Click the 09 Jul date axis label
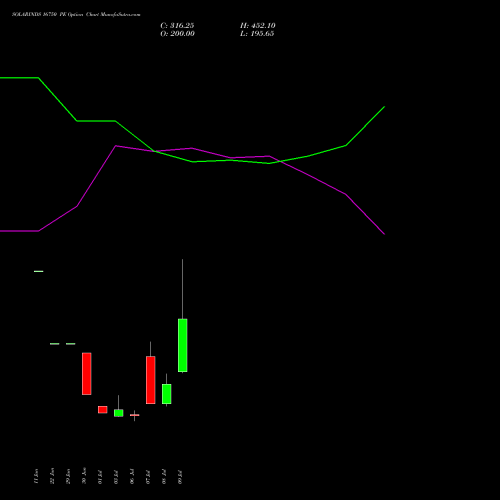500x500 pixels. click(180, 477)
